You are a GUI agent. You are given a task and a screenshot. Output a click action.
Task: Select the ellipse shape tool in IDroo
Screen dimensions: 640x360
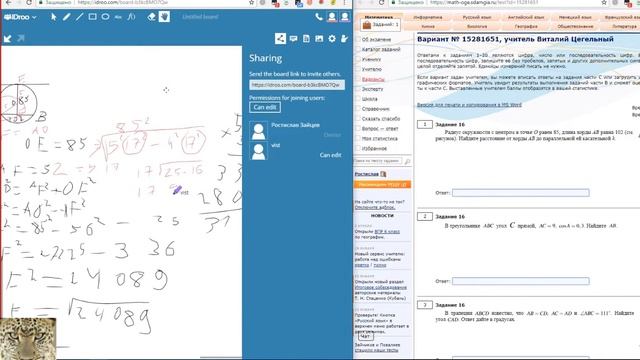(105, 17)
